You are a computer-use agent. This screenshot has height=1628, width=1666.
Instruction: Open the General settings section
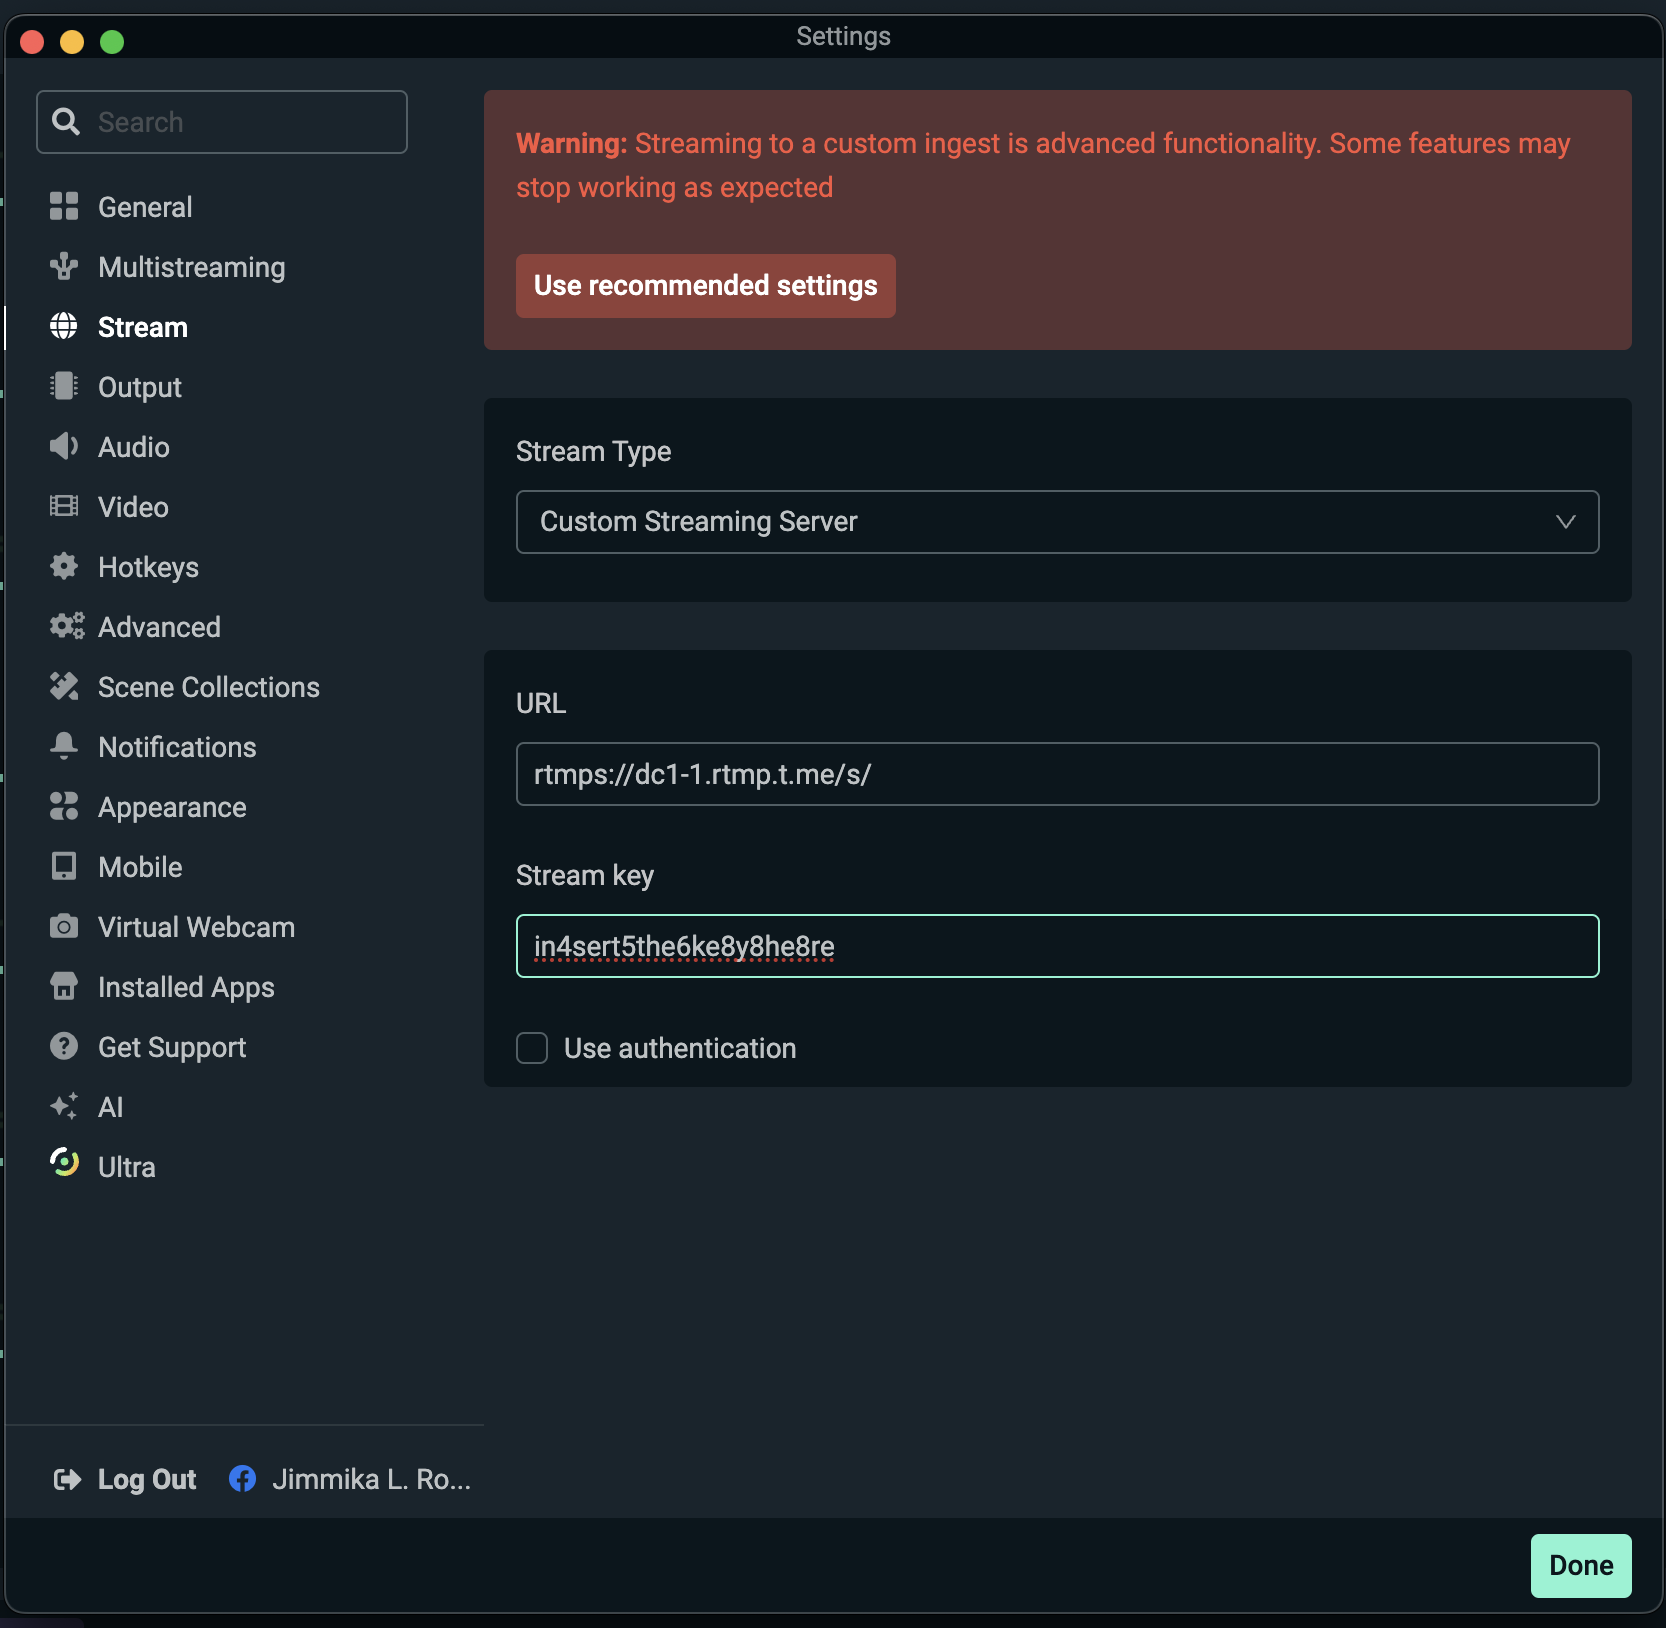coord(145,207)
